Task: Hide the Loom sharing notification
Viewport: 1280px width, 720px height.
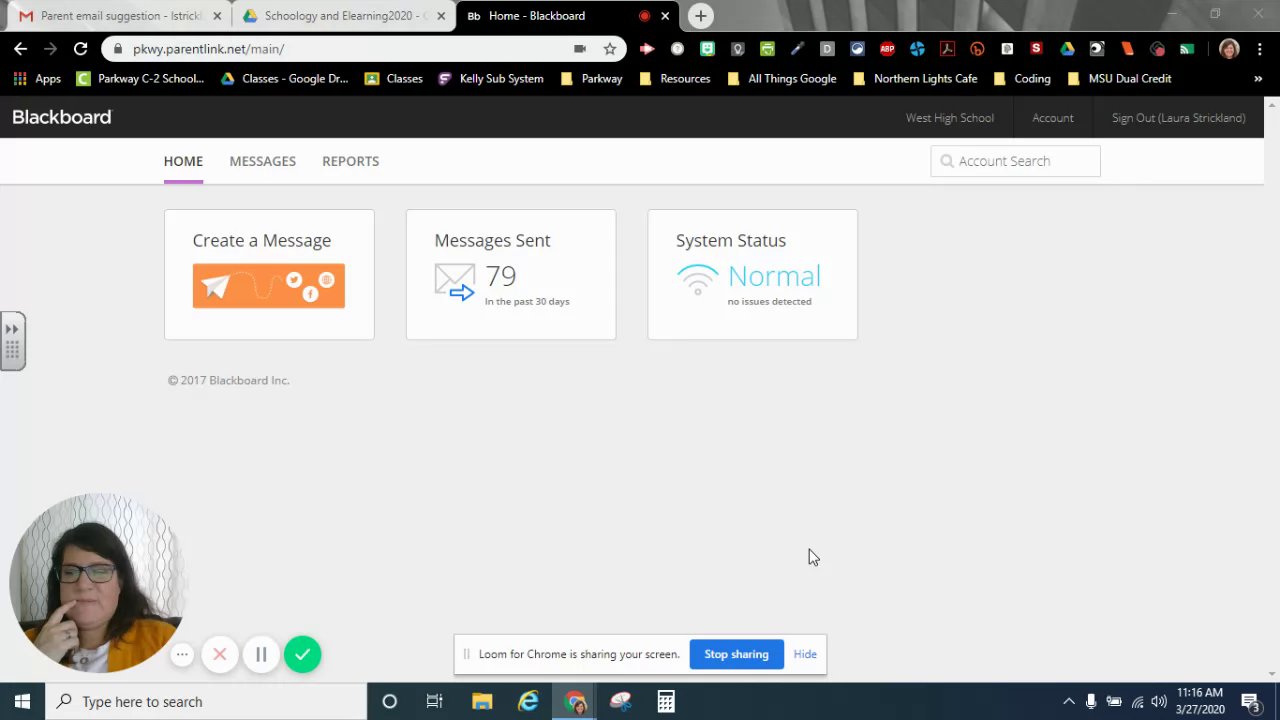Action: [805, 654]
